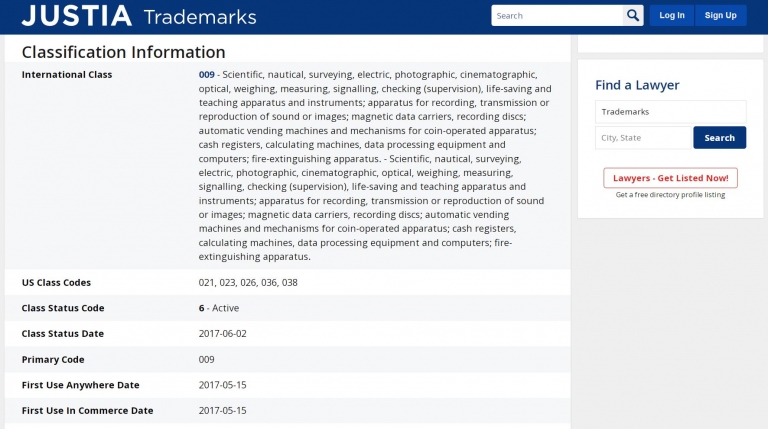Select the First Use In Commerce Date label
This screenshot has height=429, width=768.
[87, 410]
